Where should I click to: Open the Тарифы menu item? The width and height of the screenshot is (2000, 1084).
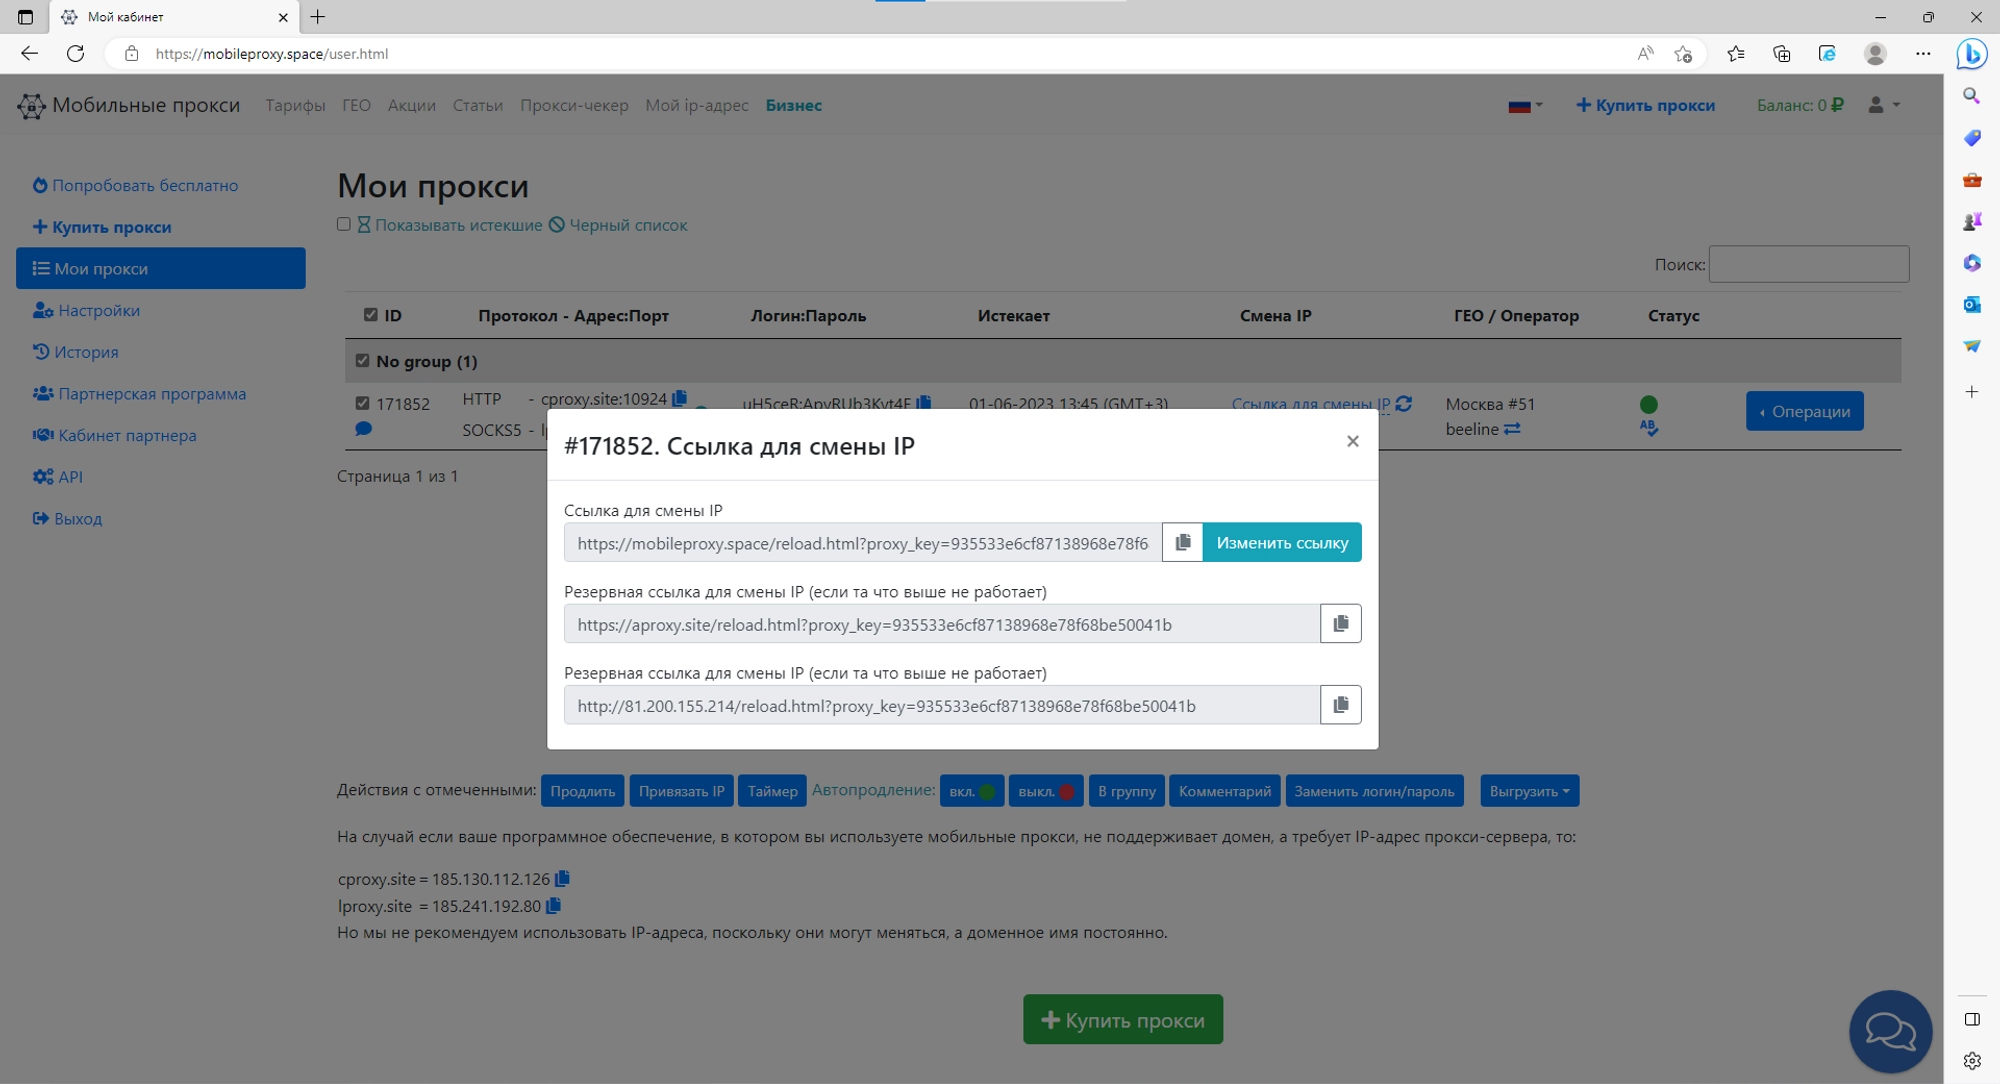[294, 105]
